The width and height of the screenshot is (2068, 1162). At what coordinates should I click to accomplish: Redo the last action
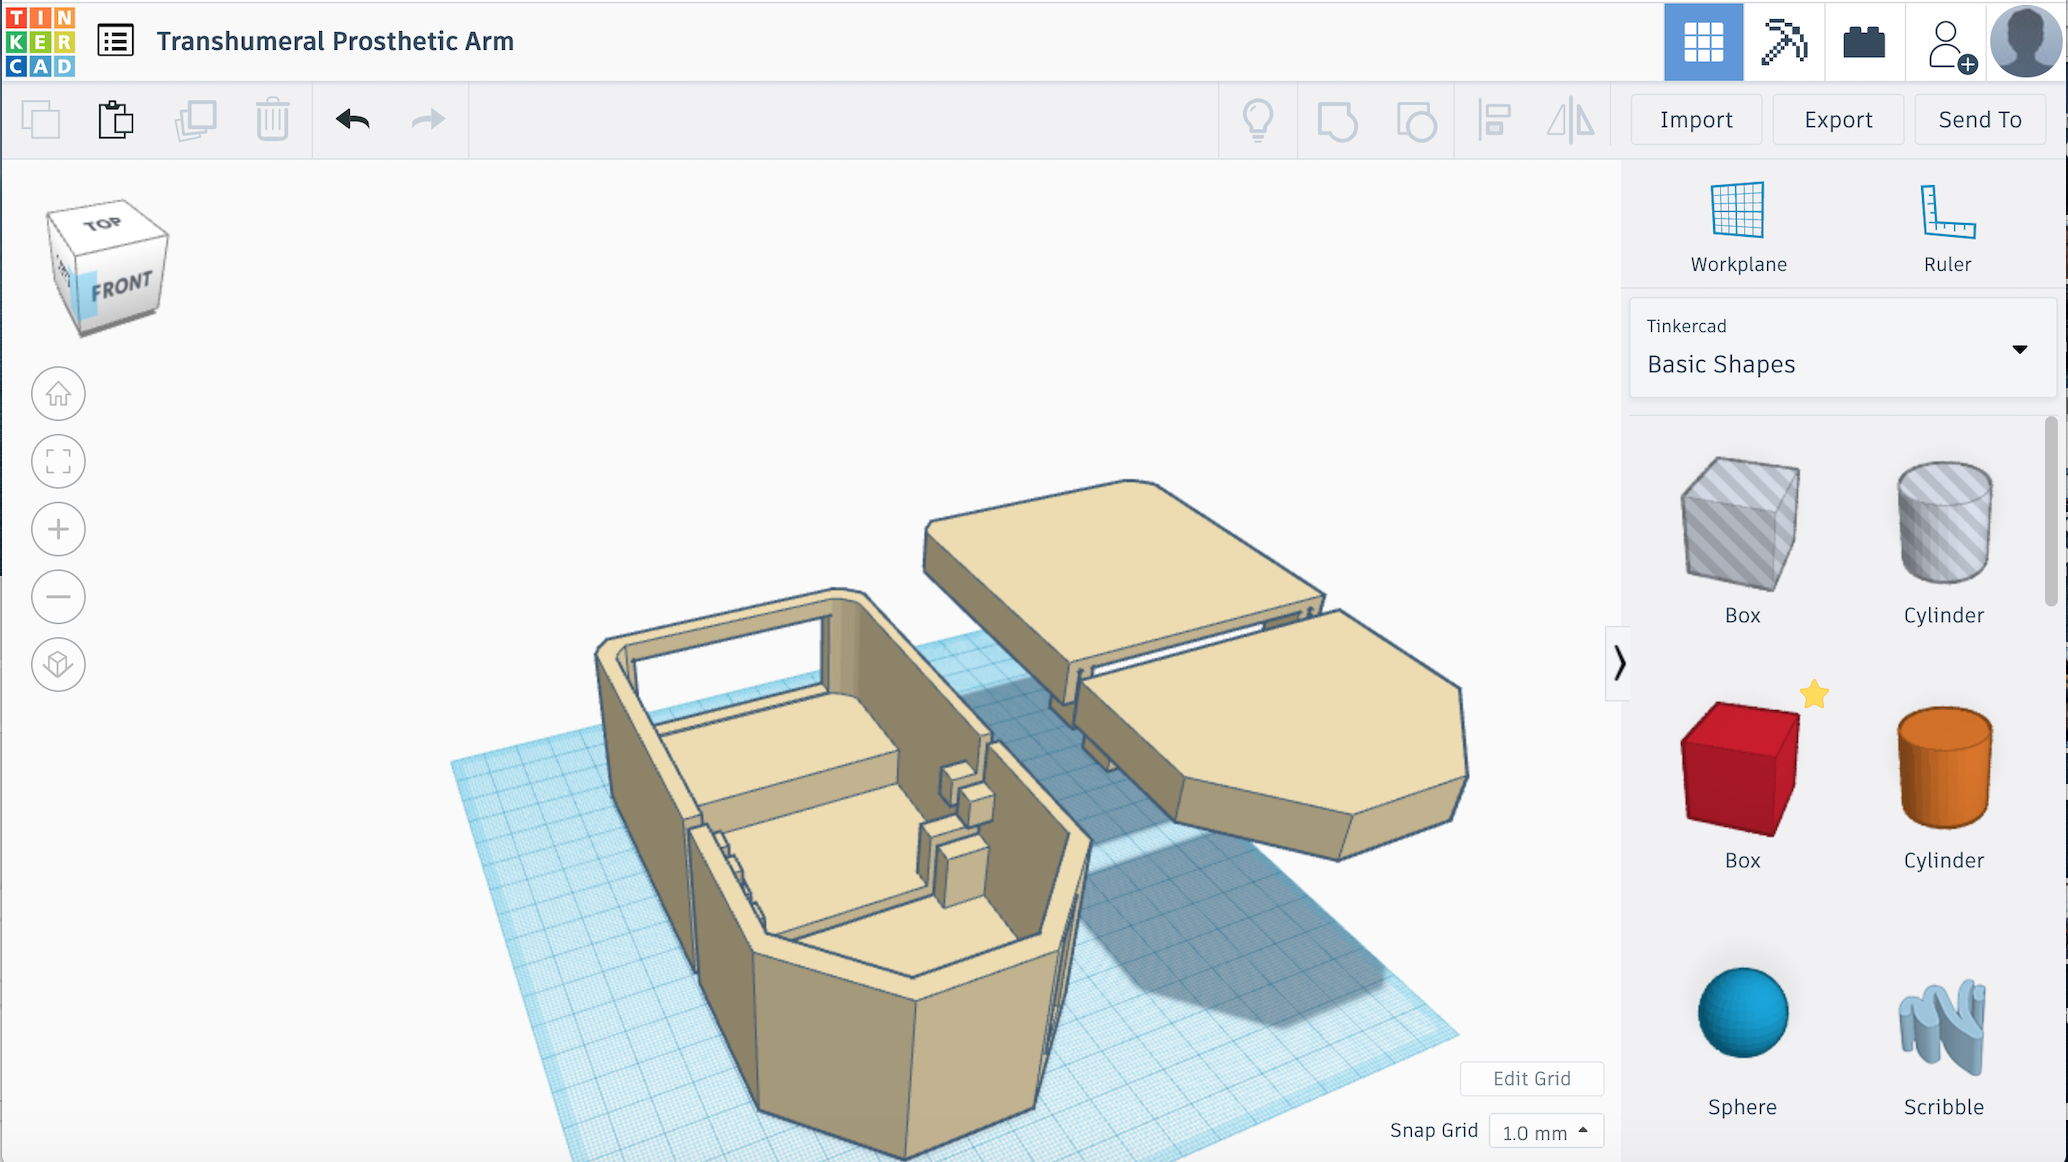[x=428, y=120]
